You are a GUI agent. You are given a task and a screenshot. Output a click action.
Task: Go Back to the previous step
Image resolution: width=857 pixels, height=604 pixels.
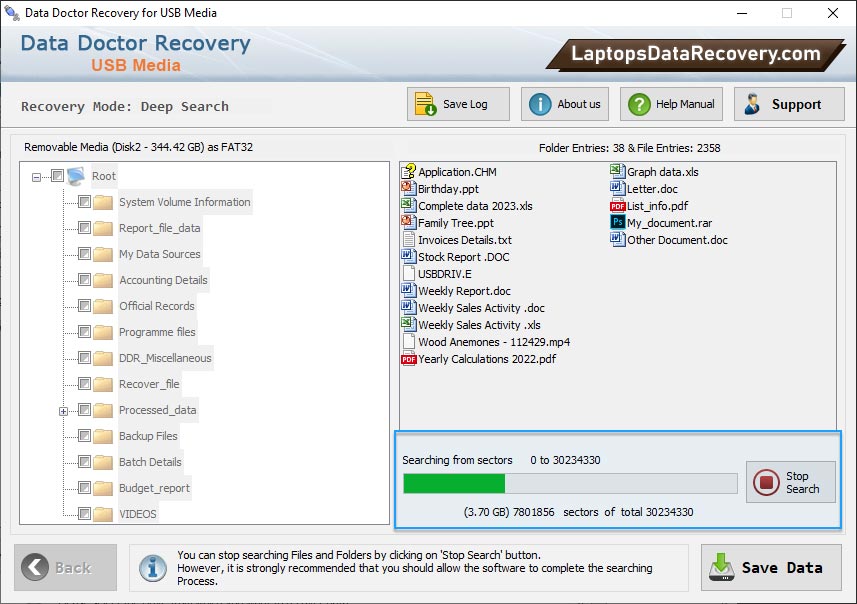pos(66,567)
